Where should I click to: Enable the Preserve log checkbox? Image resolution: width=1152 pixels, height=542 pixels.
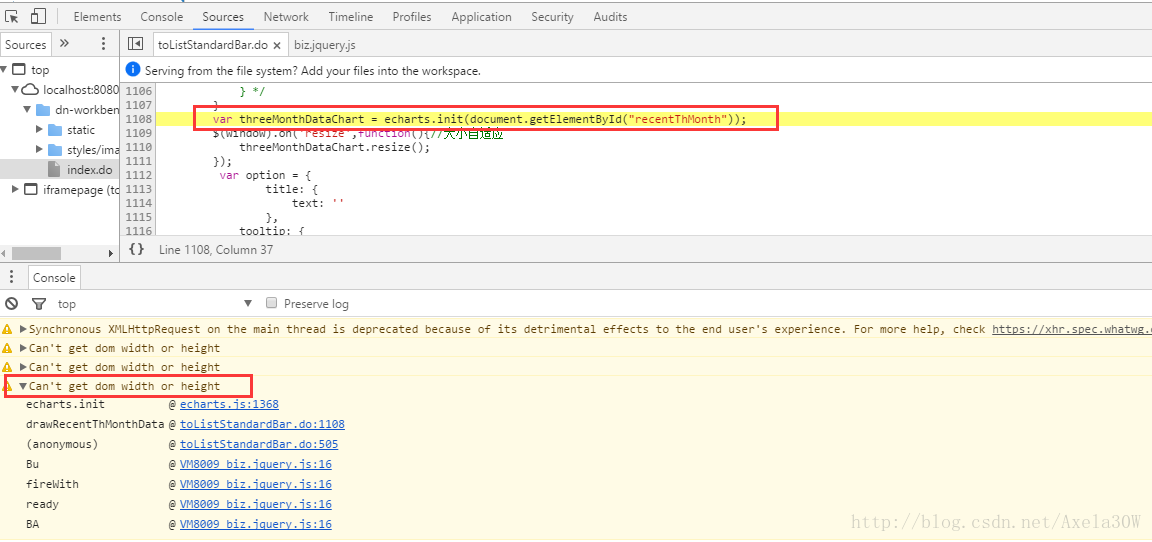pyautogui.click(x=271, y=303)
